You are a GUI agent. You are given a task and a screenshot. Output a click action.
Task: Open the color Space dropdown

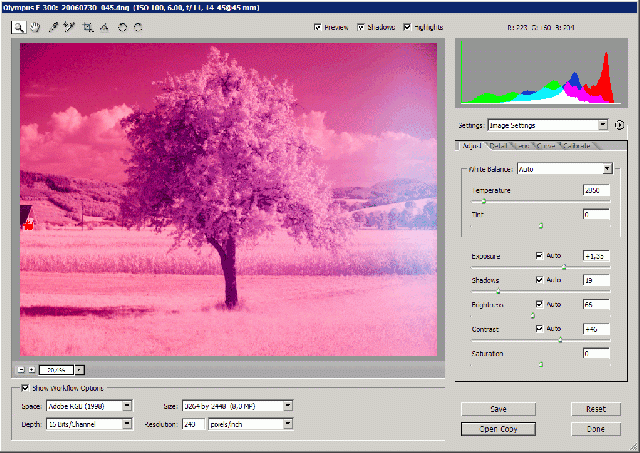tap(126, 405)
